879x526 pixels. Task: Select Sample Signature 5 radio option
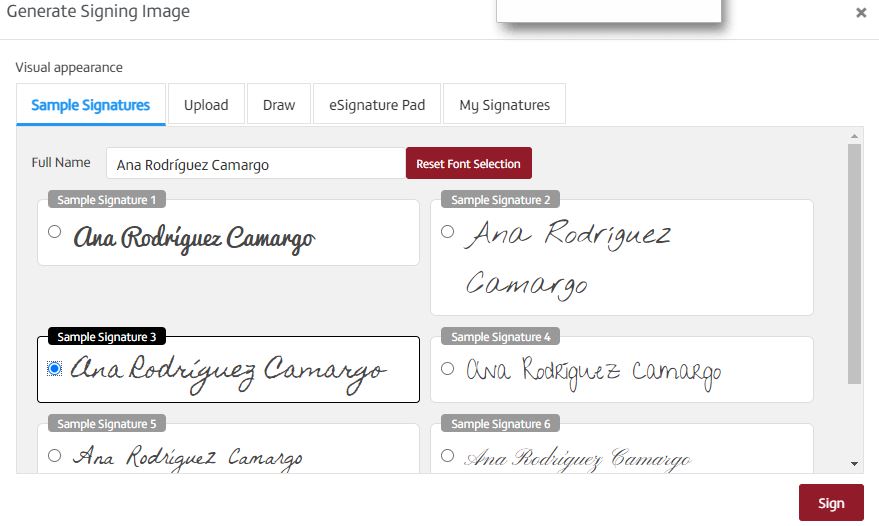tap(55, 456)
